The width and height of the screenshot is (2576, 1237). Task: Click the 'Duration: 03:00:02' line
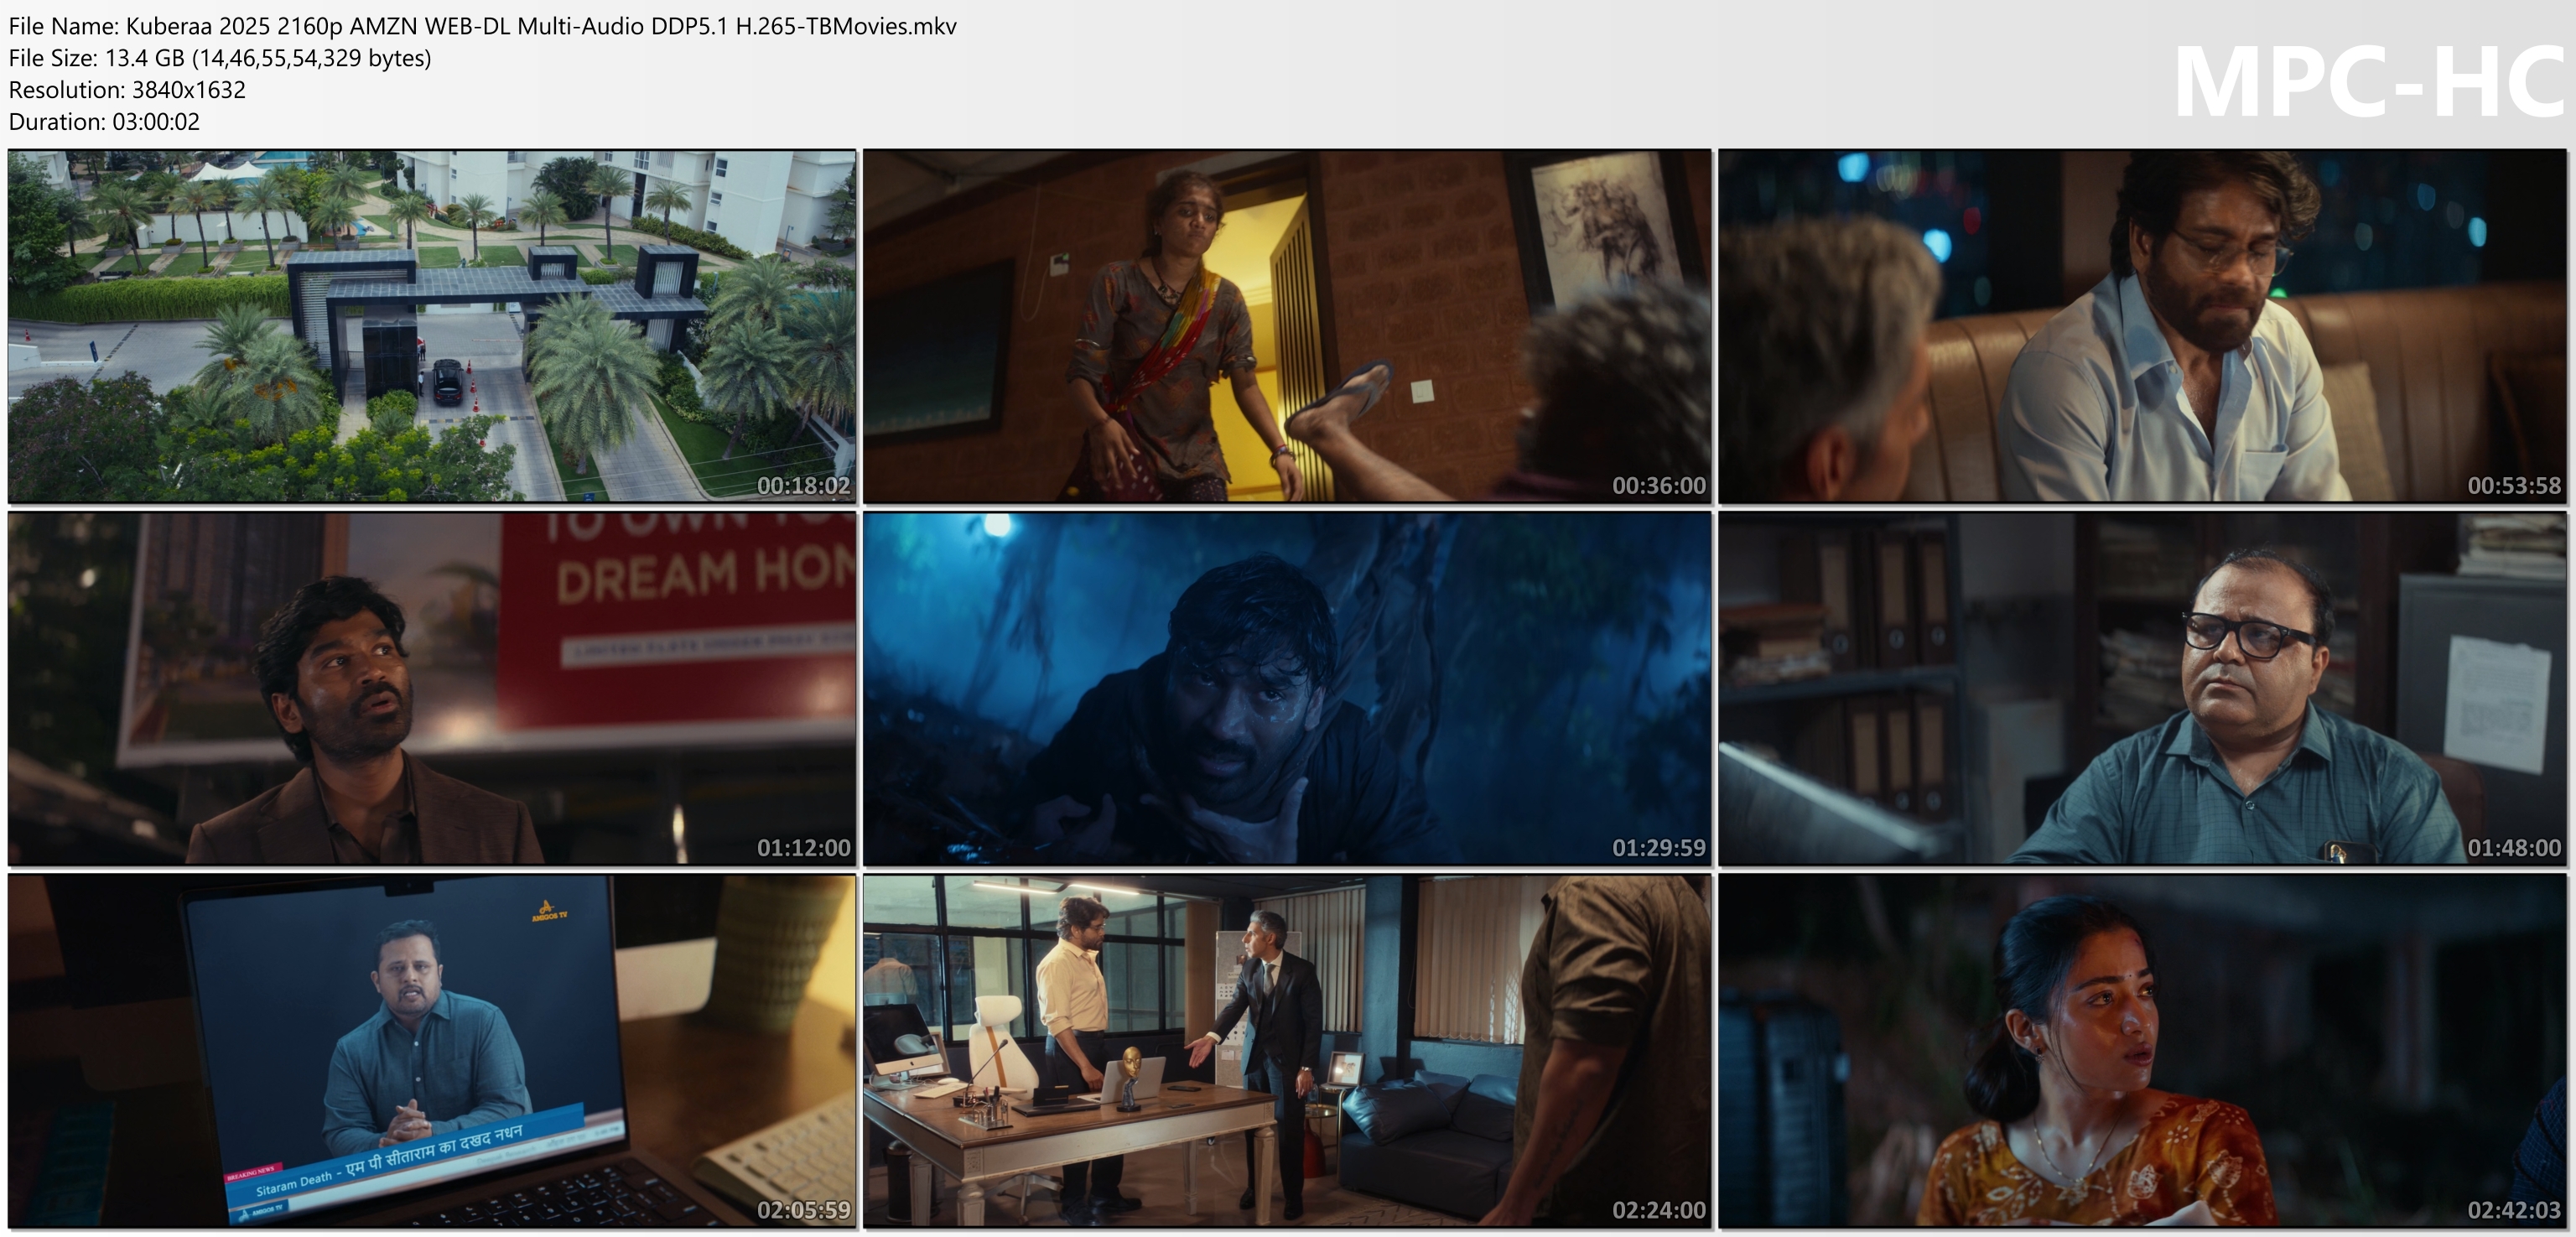104,122
